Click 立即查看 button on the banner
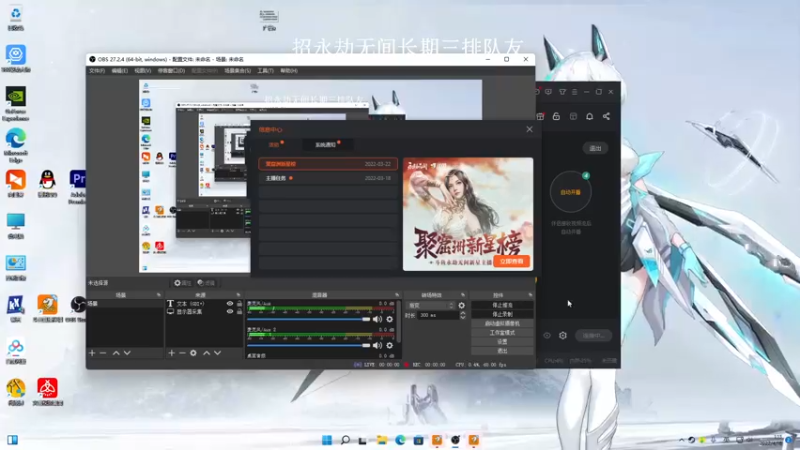This screenshot has height=450, width=800. pyautogui.click(x=511, y=261)
